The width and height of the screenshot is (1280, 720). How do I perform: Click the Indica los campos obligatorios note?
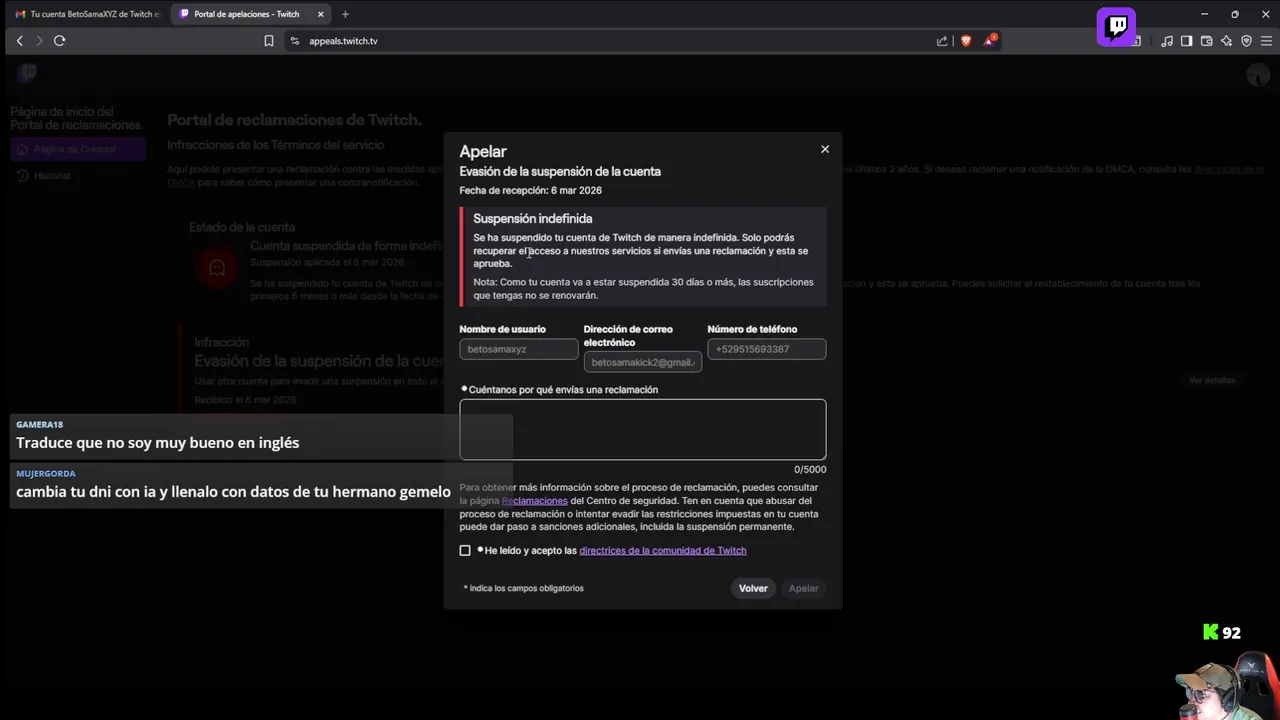524,588
